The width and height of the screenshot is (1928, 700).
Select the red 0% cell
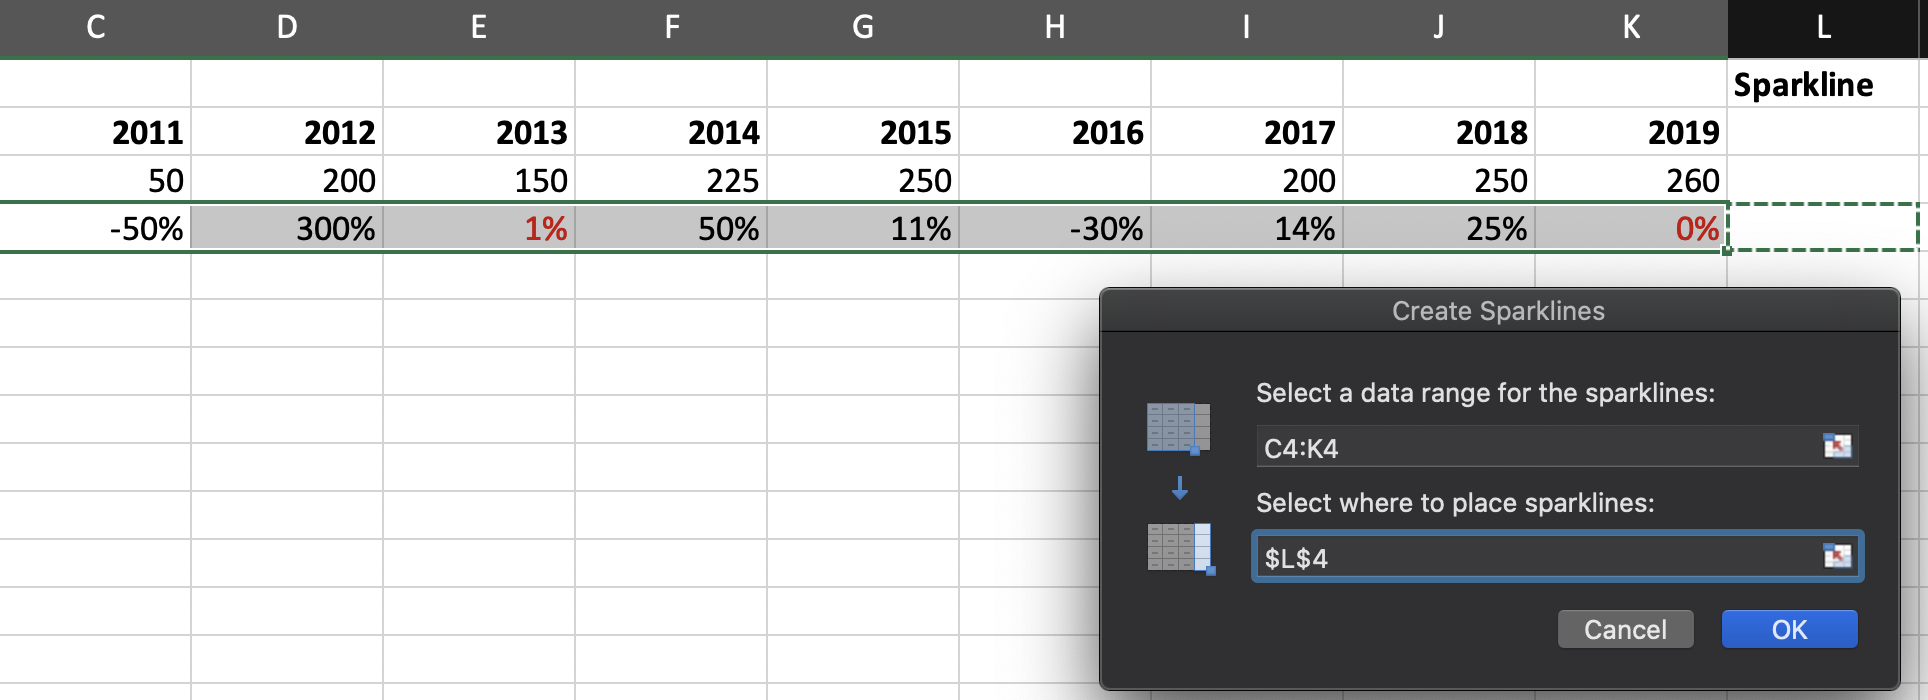(1631, 228)
